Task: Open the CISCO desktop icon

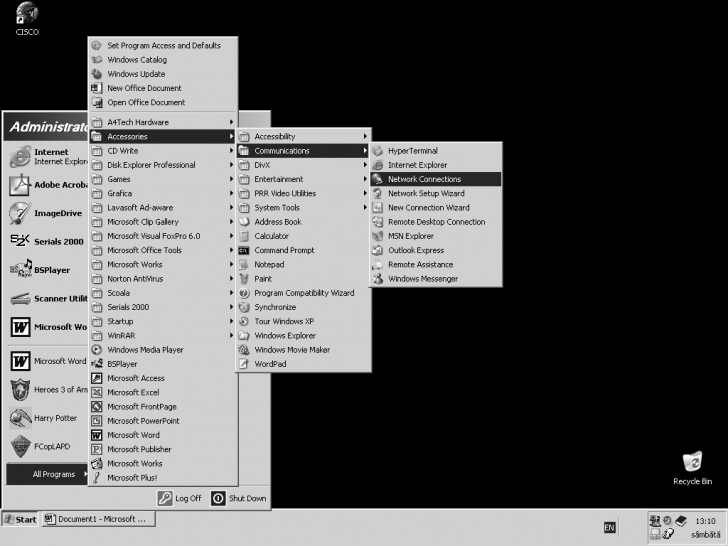Action: 27,16
